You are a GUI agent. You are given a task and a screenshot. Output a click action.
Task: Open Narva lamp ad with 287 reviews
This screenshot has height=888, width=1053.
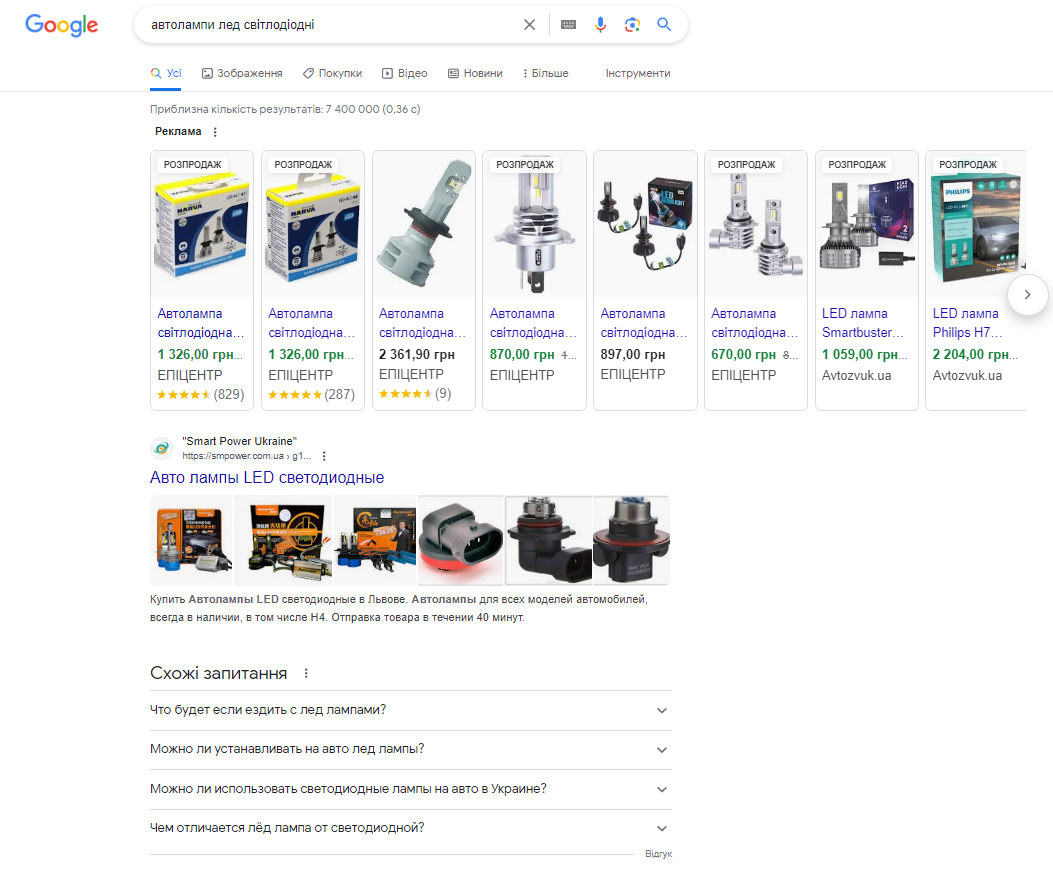coord(312,280)
